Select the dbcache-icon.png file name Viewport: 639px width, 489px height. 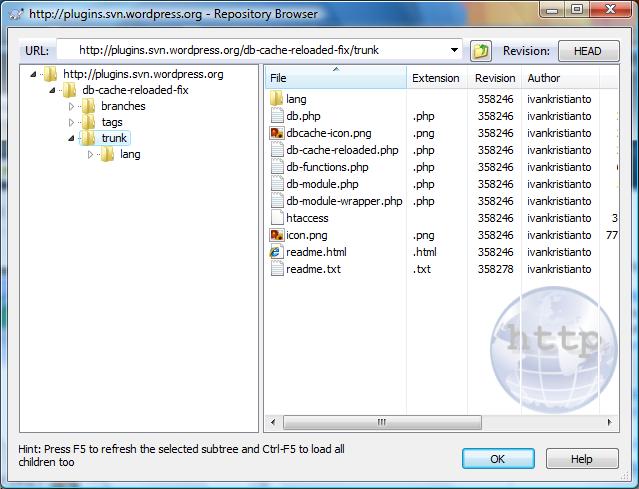pos(329,133)
